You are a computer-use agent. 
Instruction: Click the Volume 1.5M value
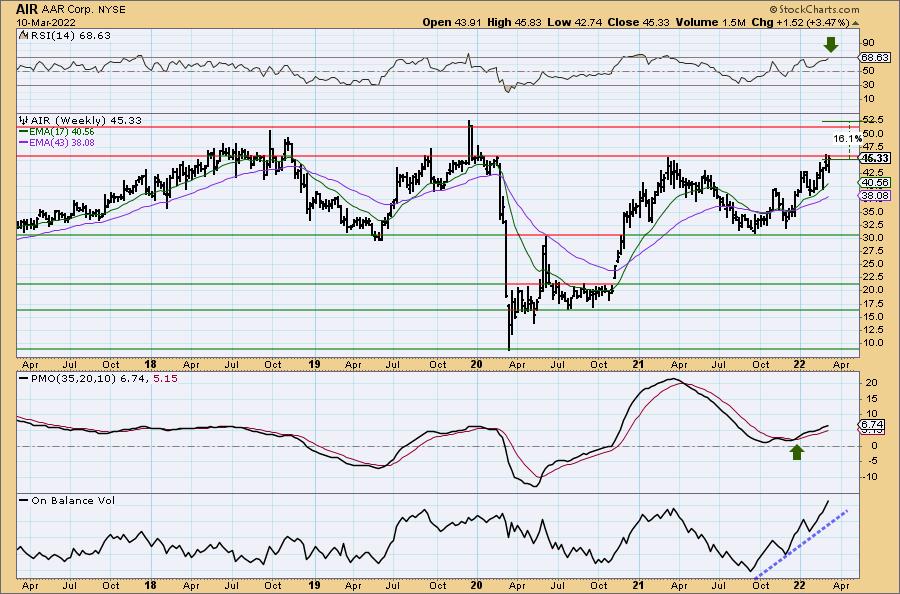(711, 22)
